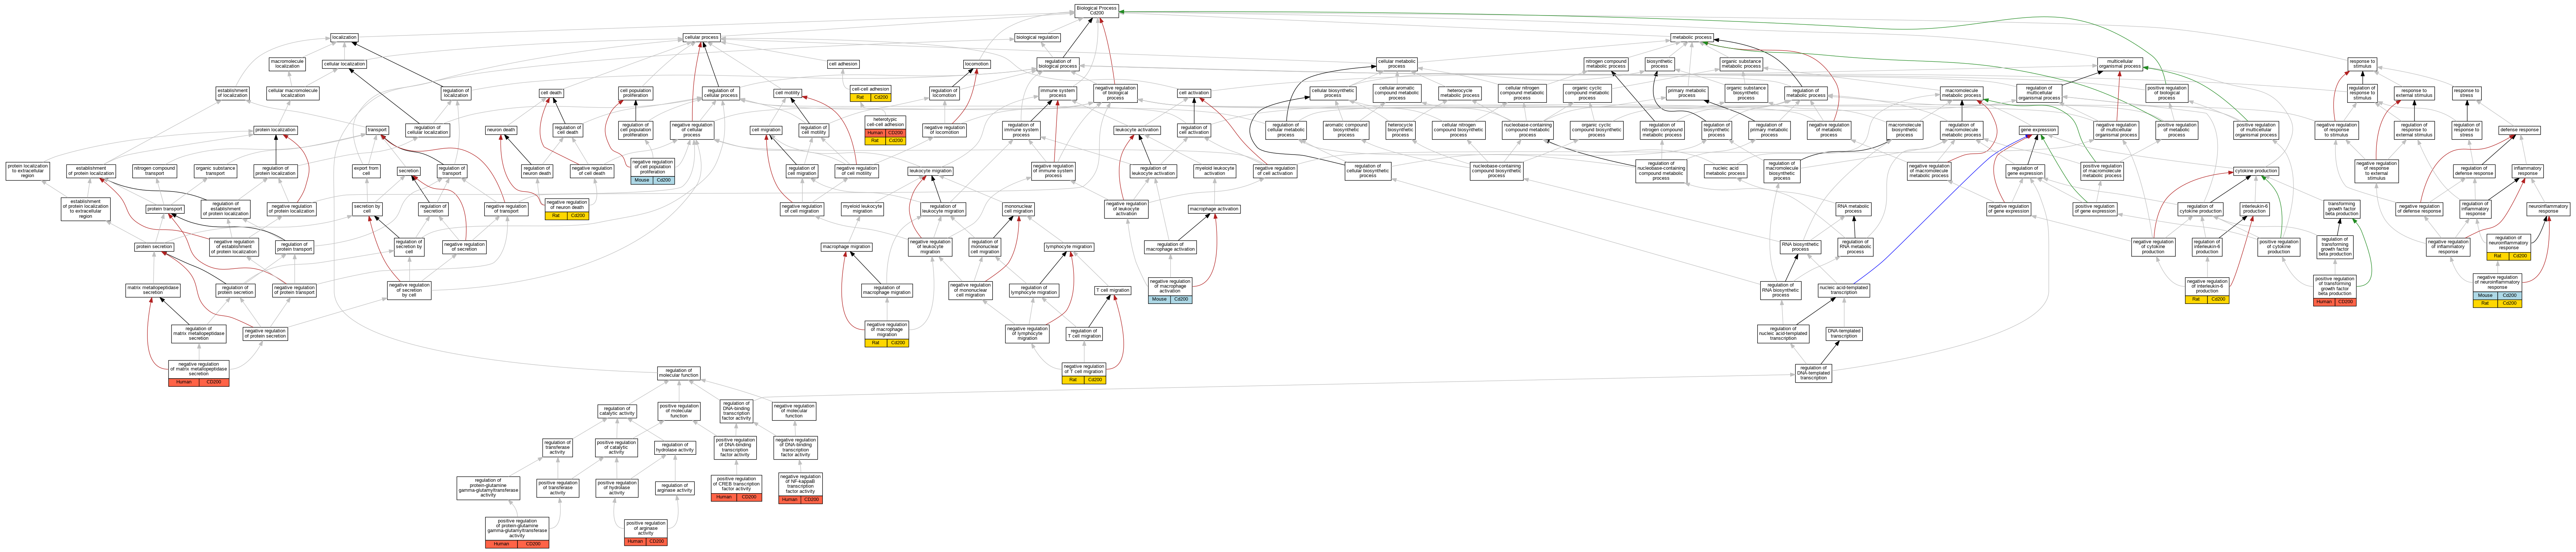Select the node labeled exactly 'protein transport'

point(165,209)
